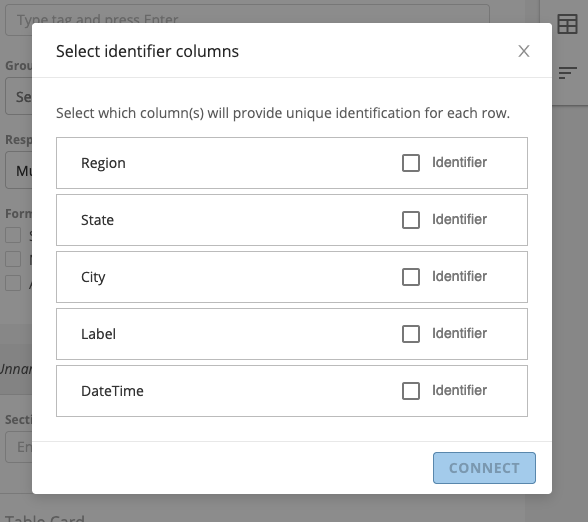Select the State column row
Screen dimensions: 588x522
click(292, 220)
